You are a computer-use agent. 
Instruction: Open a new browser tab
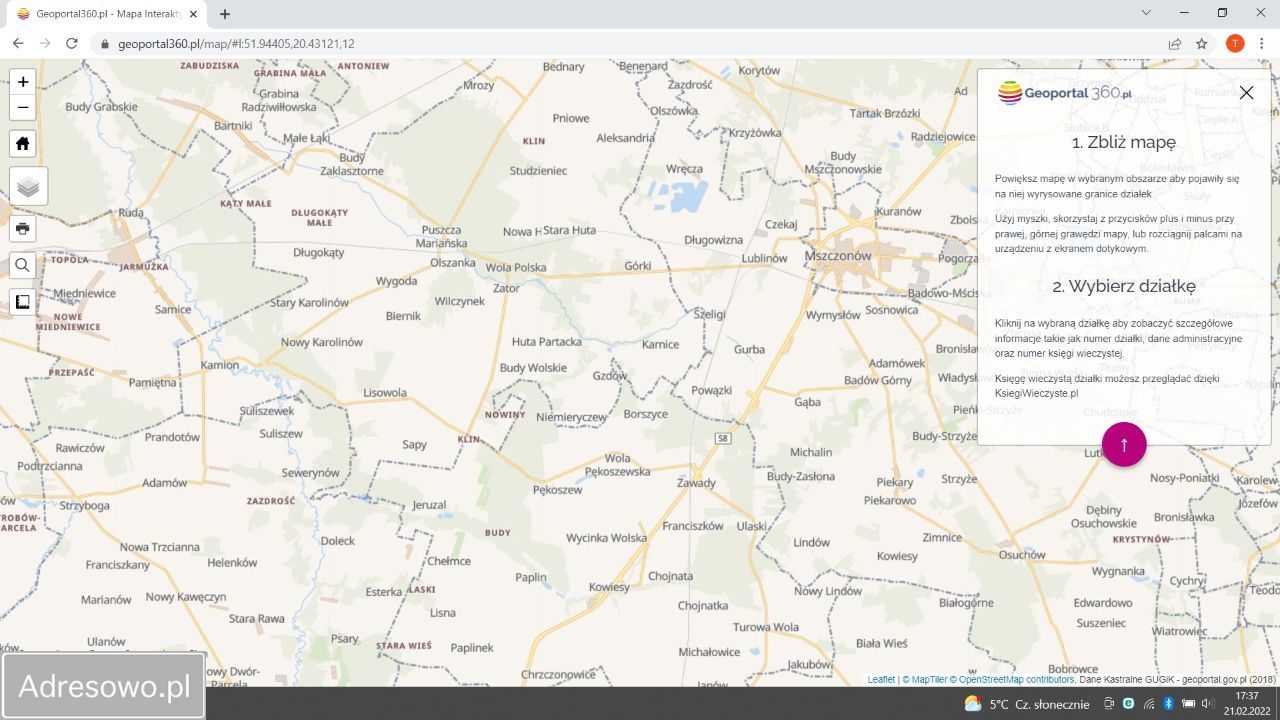225,14
